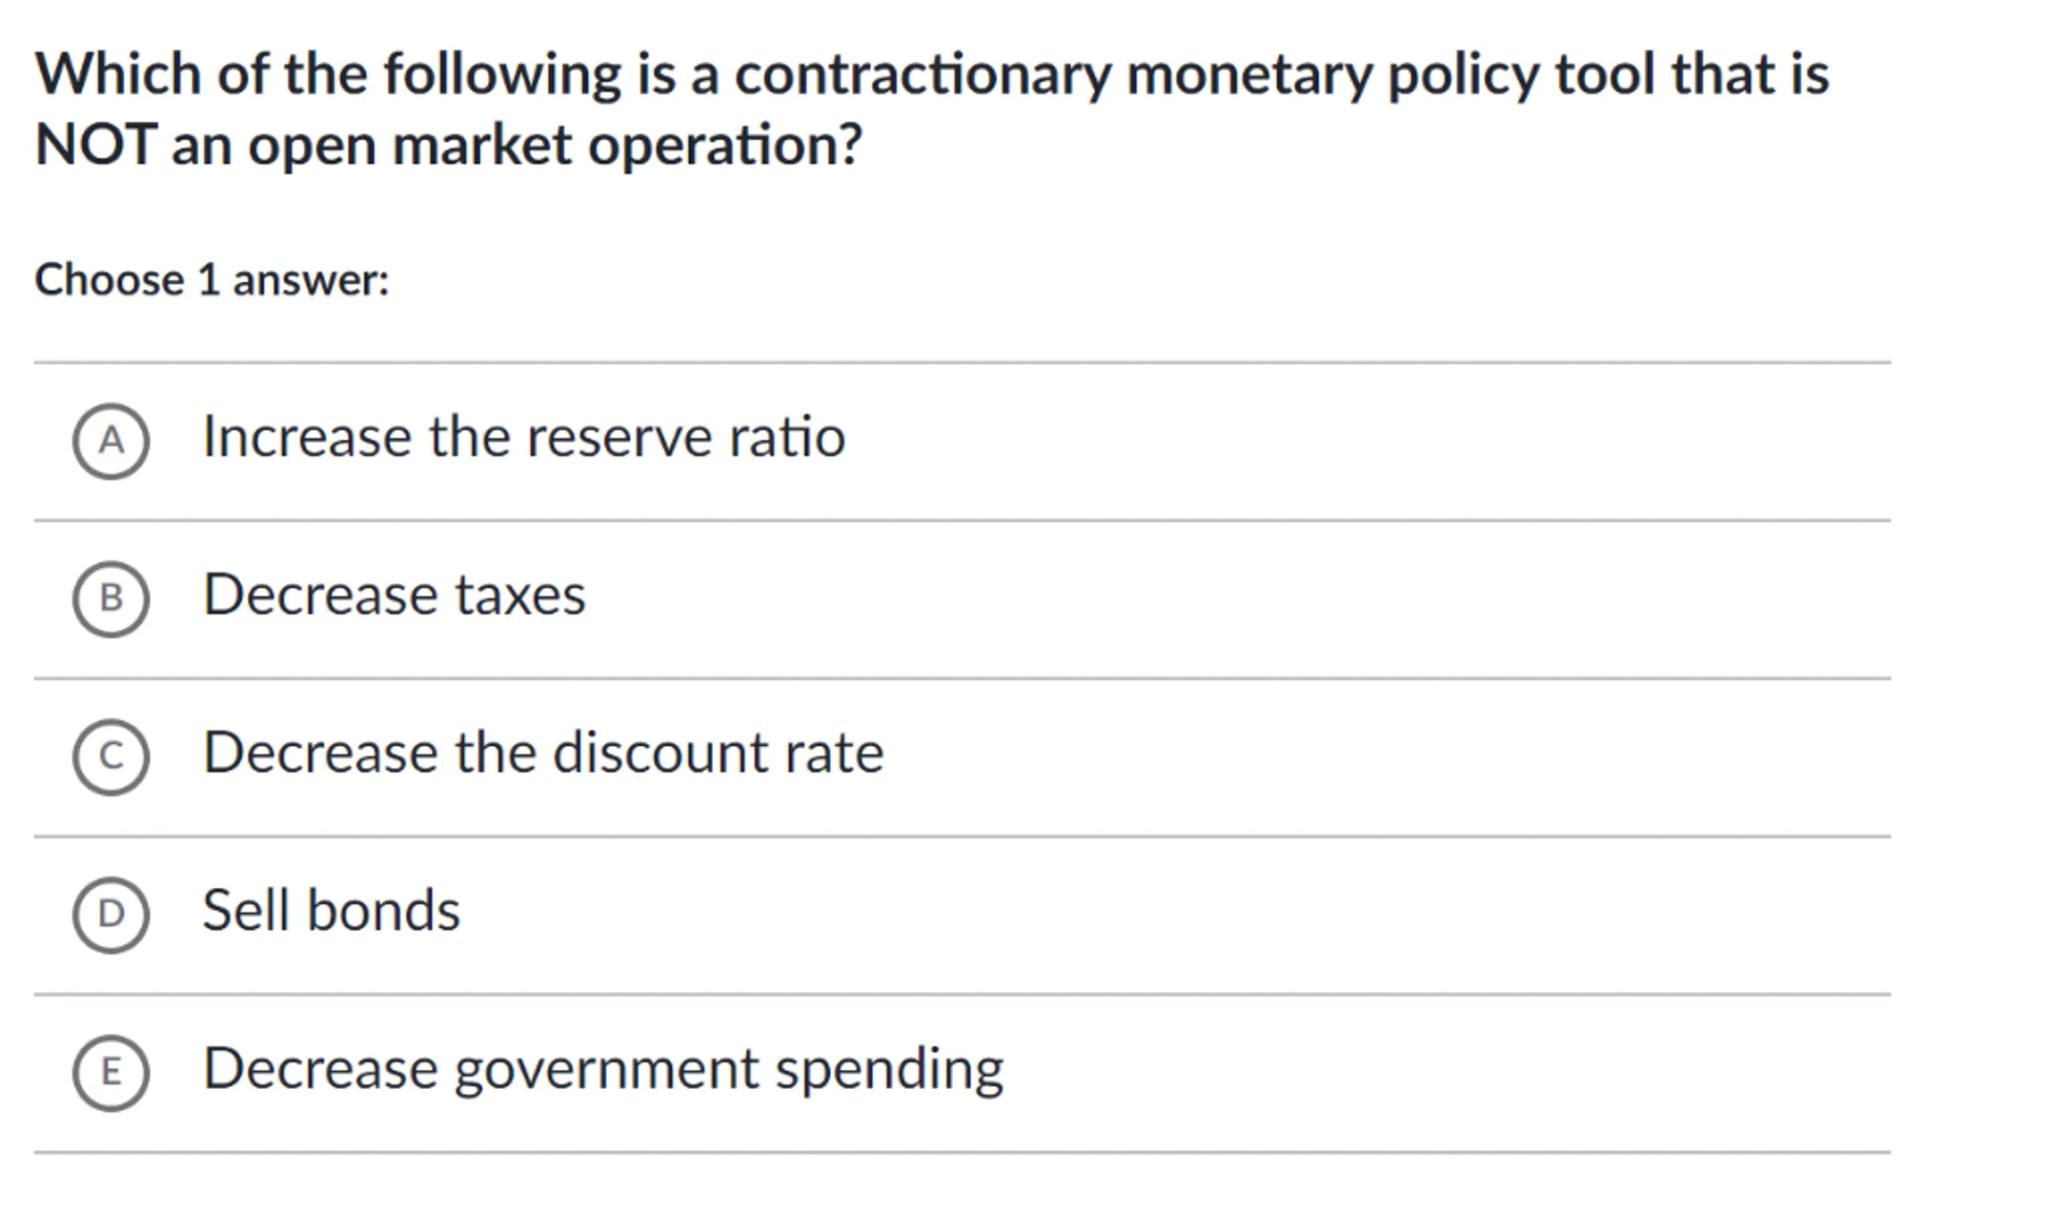Click the words 'reserve ratio' in option A
This screenshot has height=1210, width=2048.
pyautogui.click(x=685, y=438)
